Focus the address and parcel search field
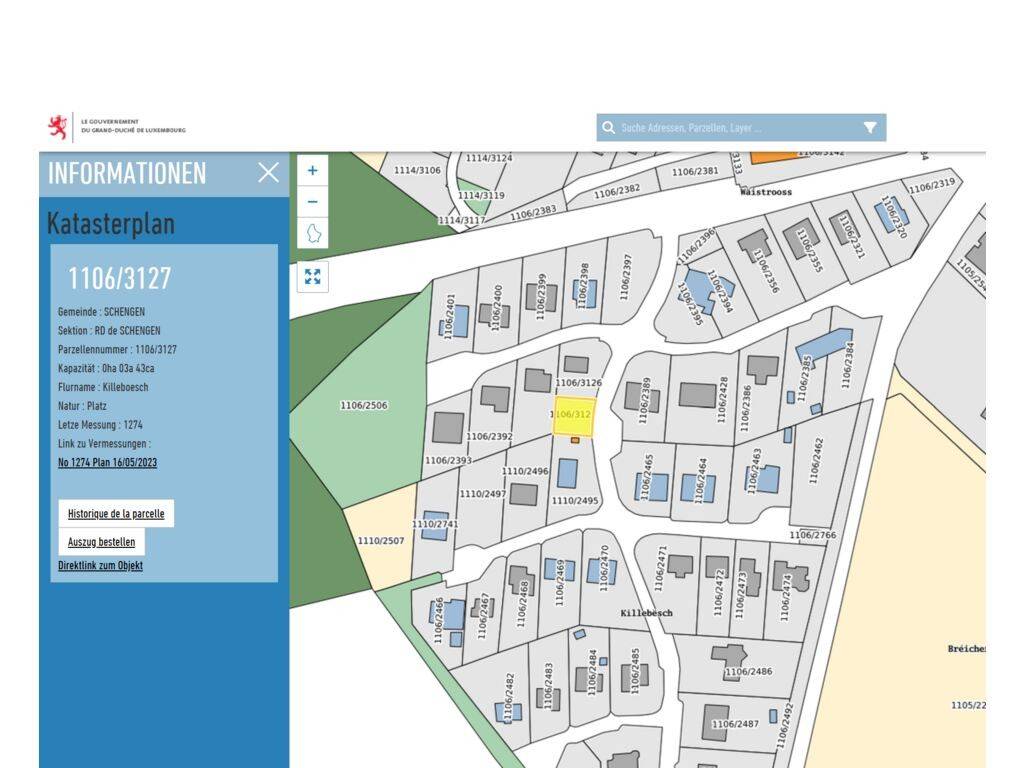 click(735, 128)
